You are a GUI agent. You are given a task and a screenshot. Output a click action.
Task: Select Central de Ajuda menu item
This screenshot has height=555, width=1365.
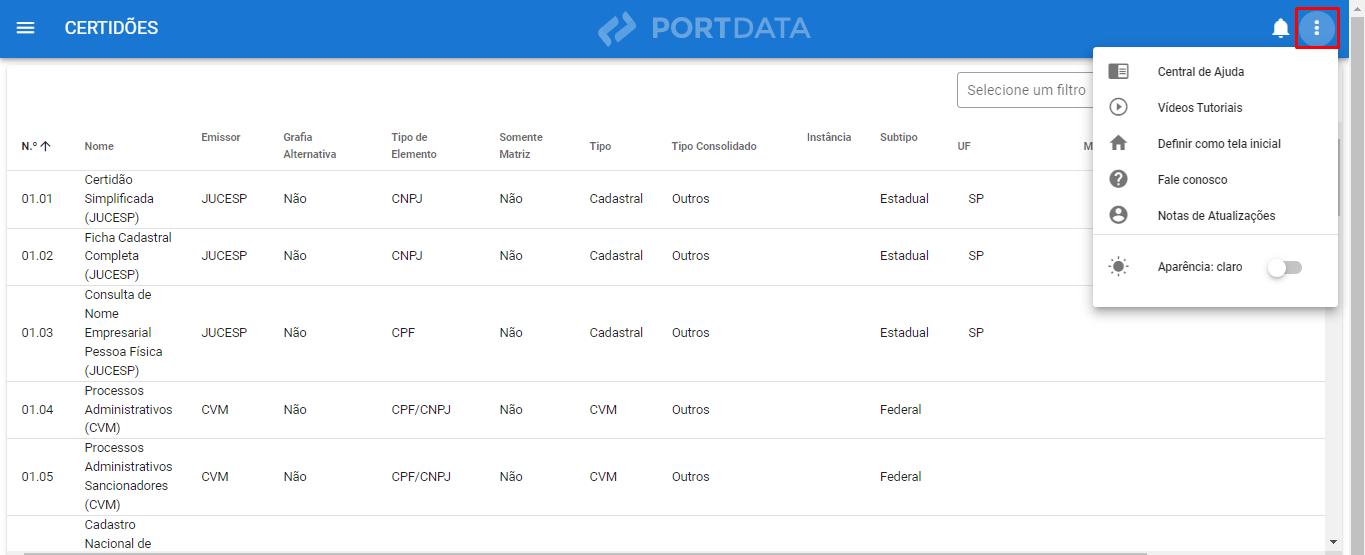1200,72
